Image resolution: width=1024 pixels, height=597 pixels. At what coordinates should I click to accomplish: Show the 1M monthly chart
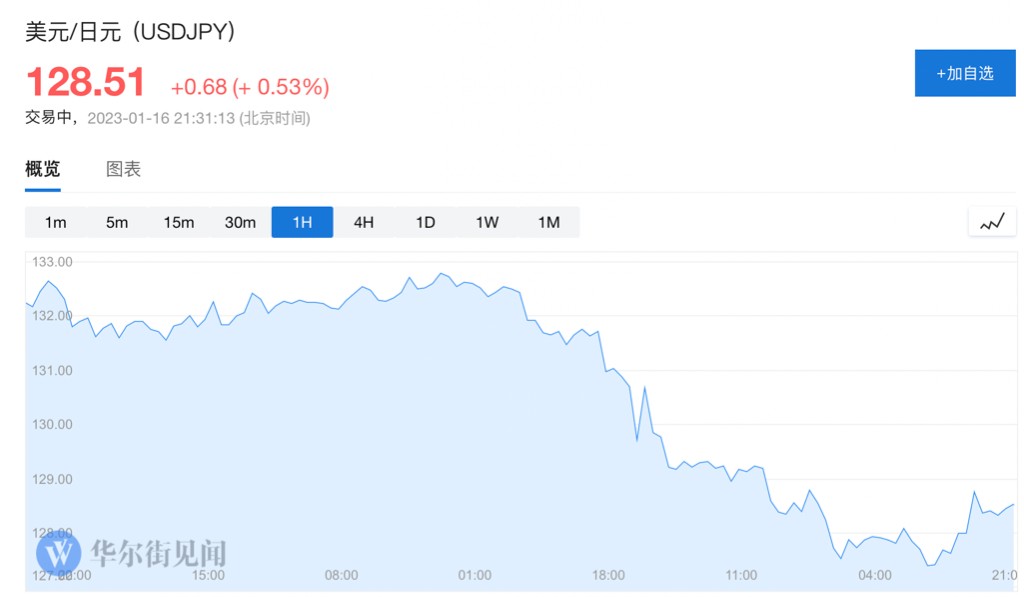pos(549,222)
